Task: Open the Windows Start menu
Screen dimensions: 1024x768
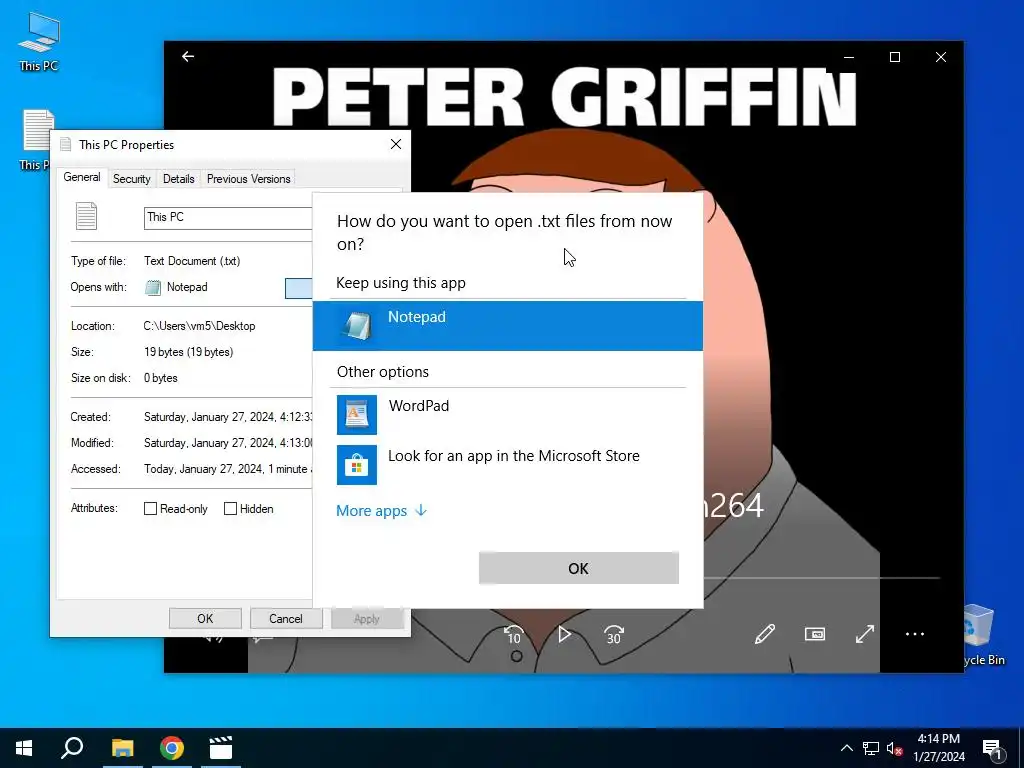Action: 24,748
